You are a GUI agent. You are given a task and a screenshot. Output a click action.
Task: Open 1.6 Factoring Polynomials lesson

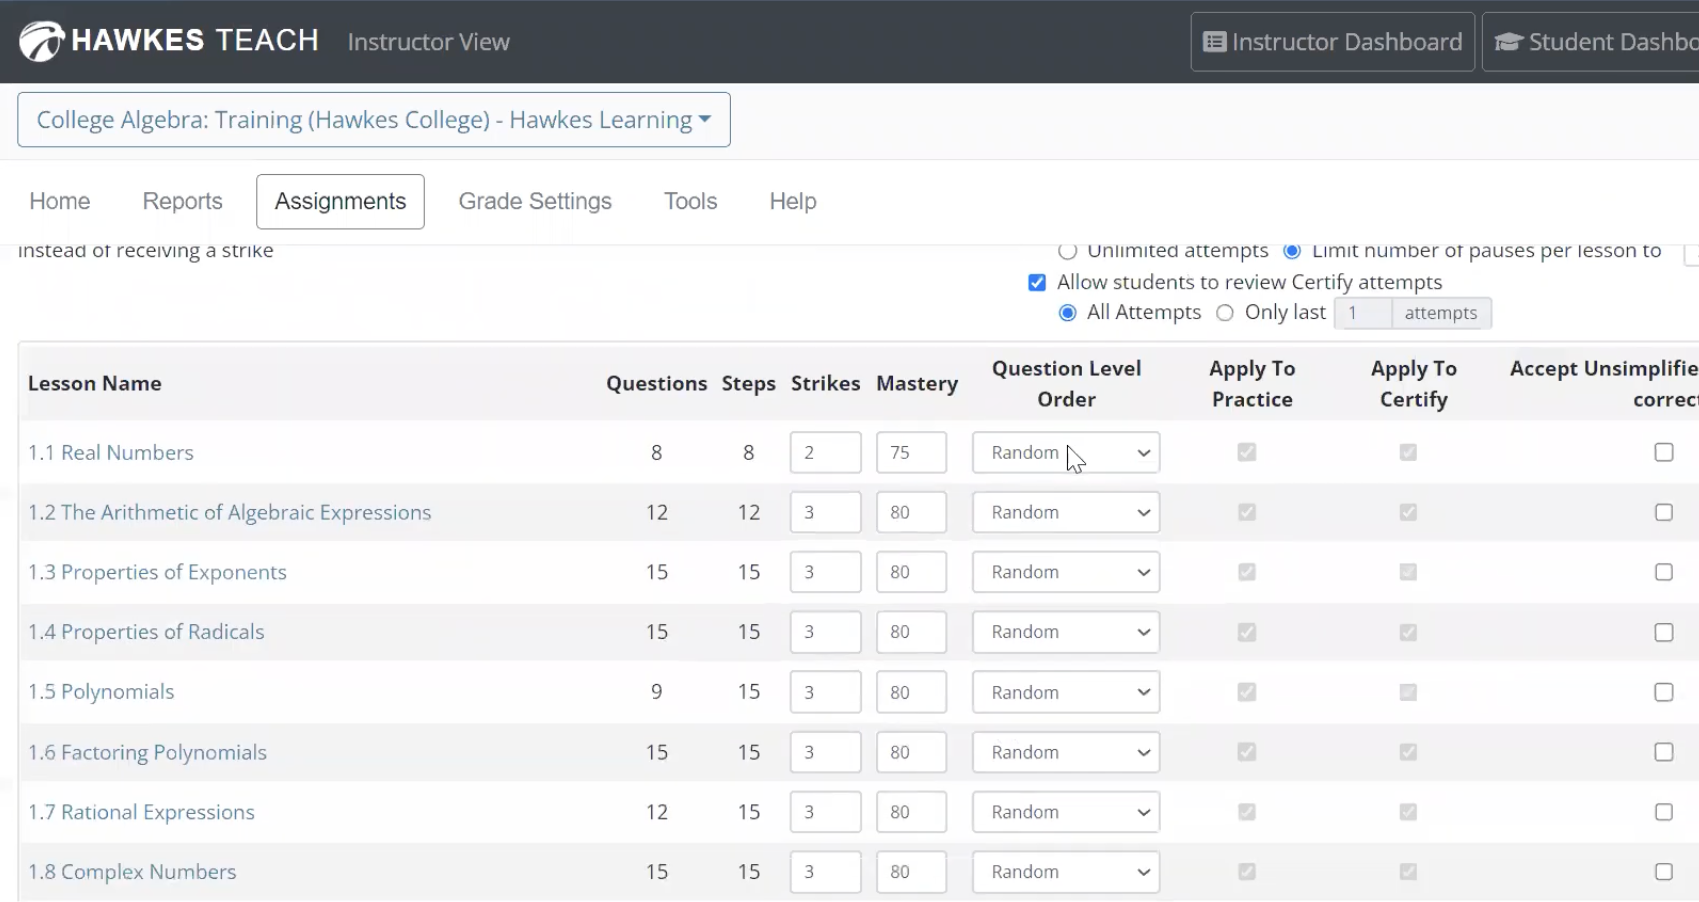coord(147,752)
